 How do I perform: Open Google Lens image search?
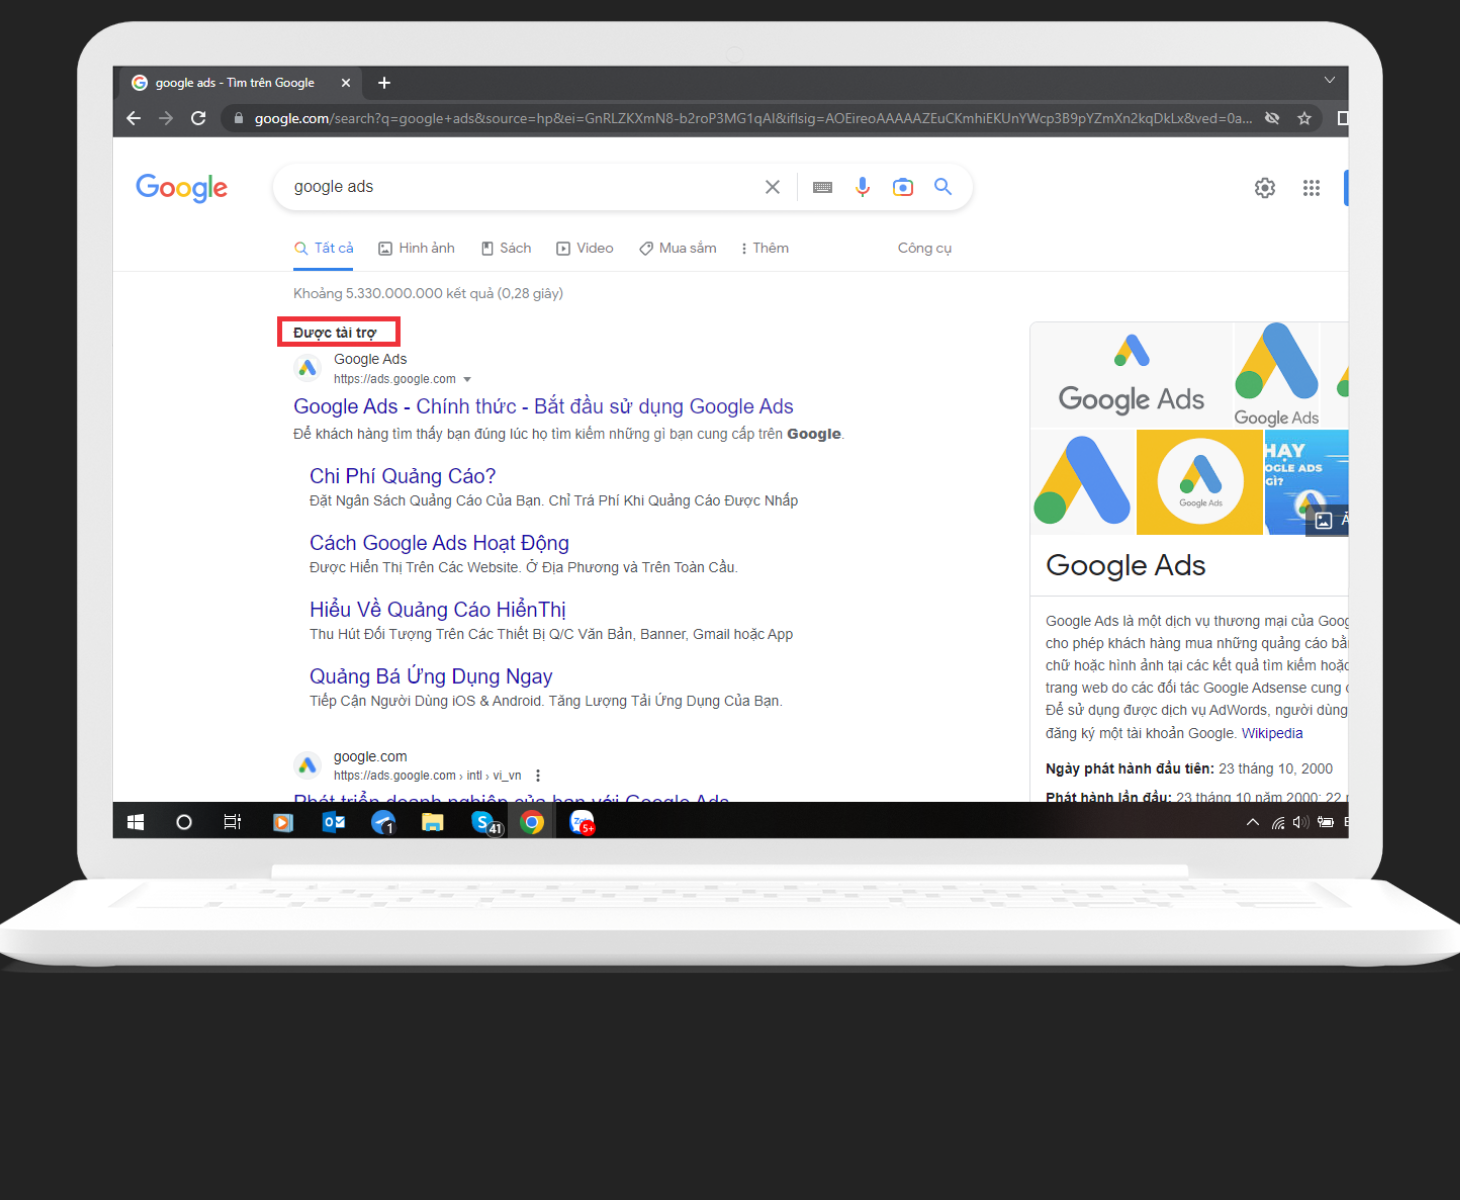[903, 187]
